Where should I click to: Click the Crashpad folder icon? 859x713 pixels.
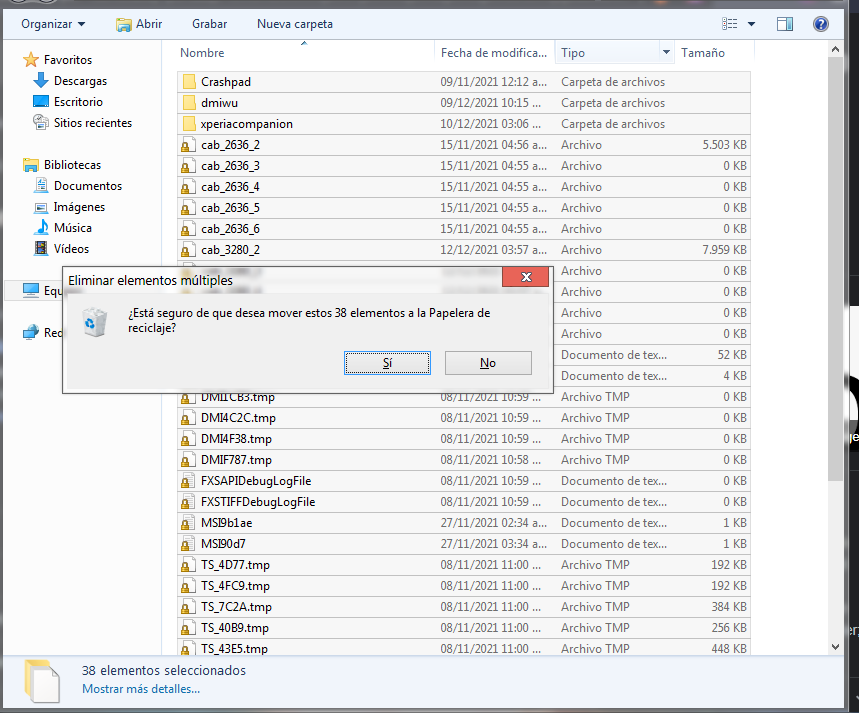pyautogui.click(x=189, y=82)
